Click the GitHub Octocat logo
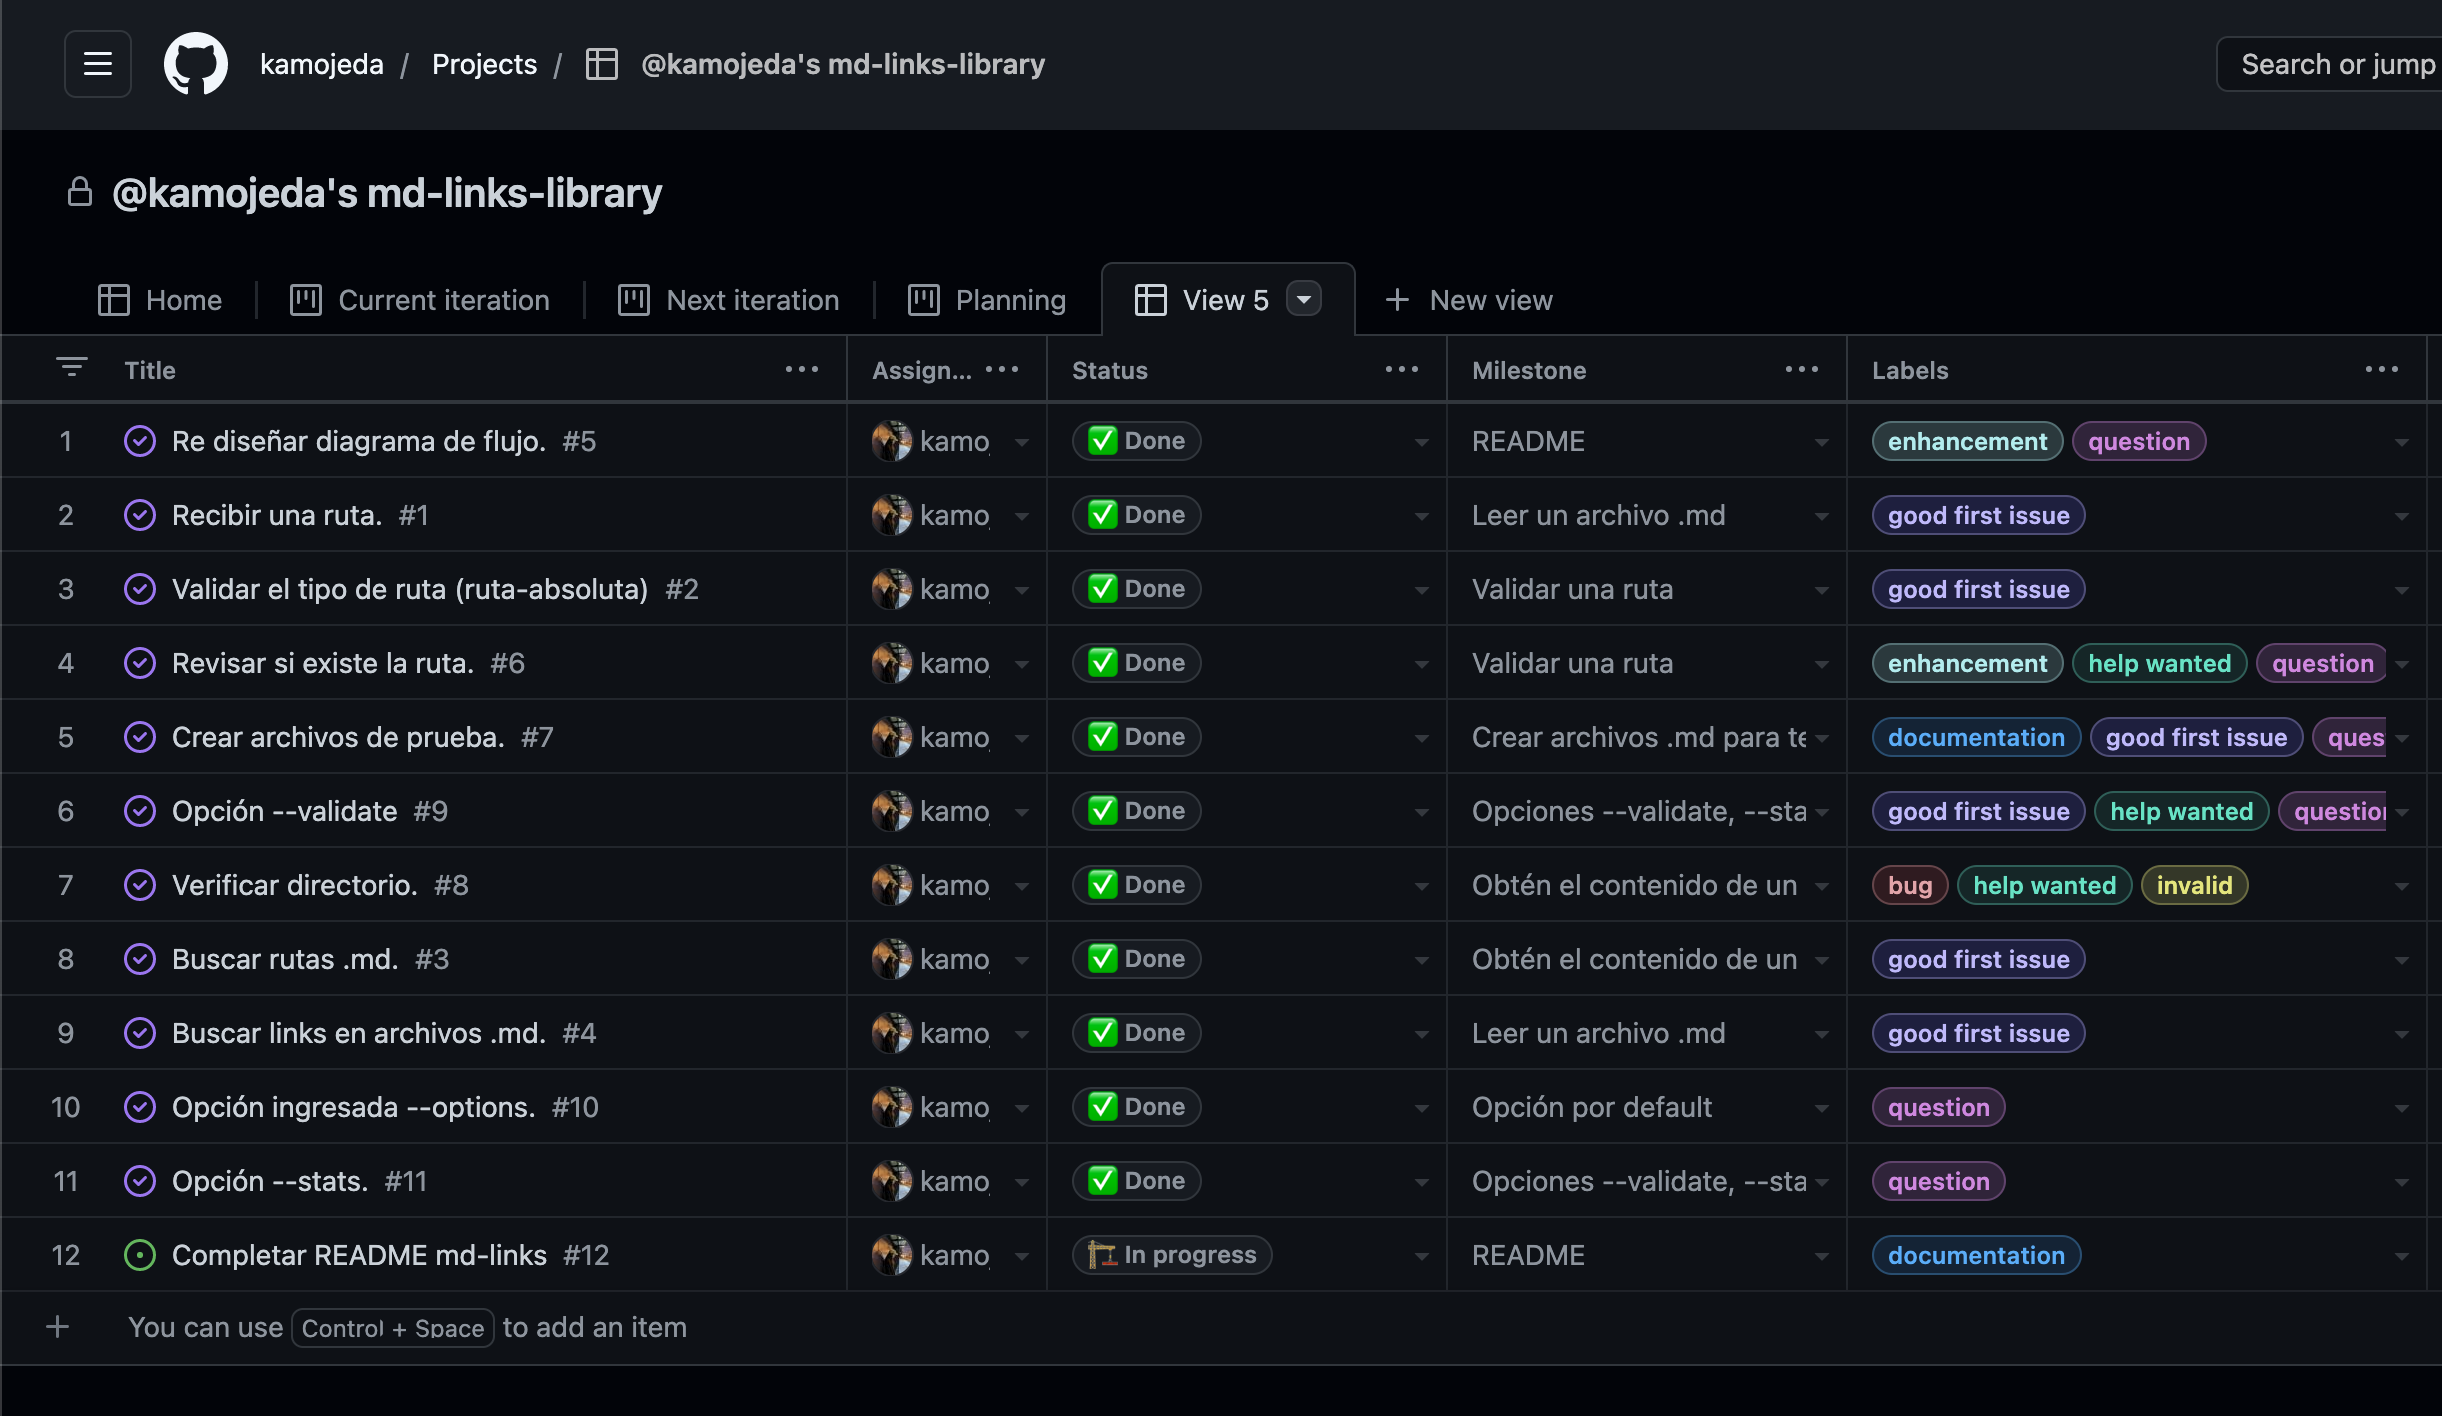Viewport: 2442px width, 1416px height. coord(196,64)
